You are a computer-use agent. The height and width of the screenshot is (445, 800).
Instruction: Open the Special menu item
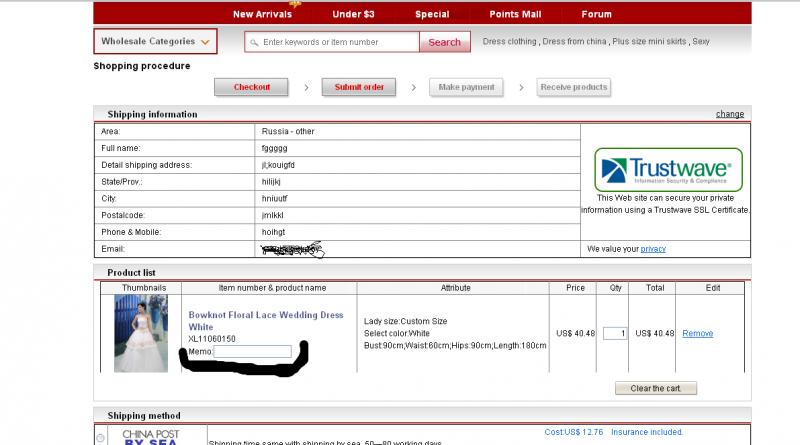pos(432,14)
